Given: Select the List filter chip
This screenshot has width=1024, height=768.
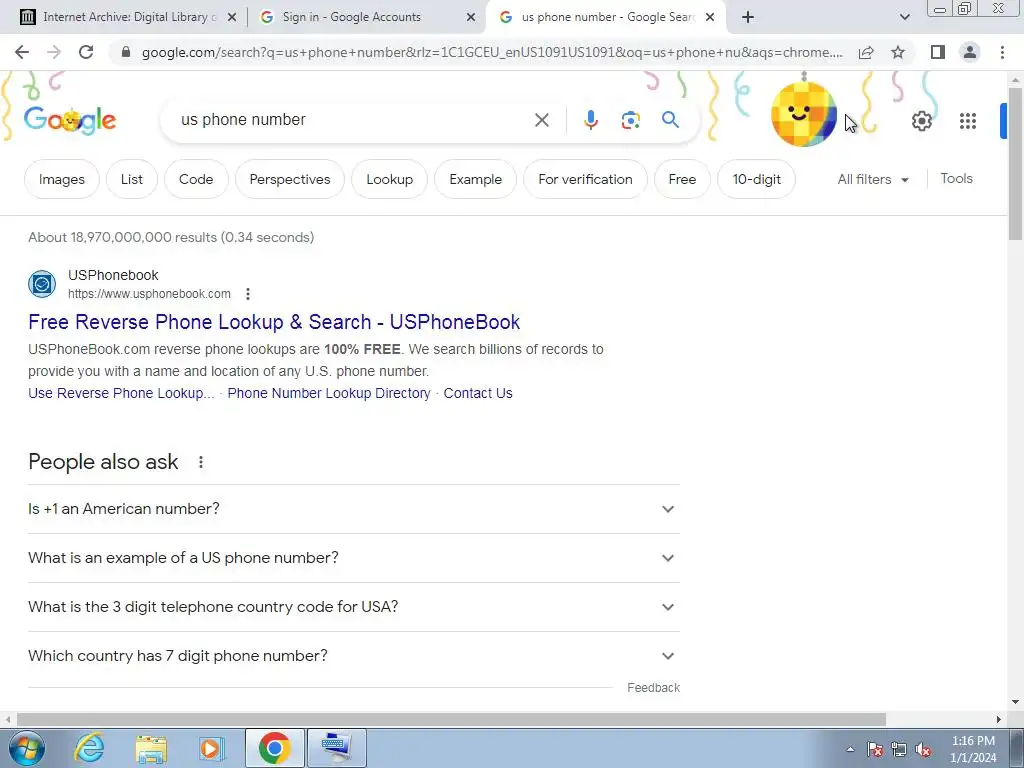Looking at the screenshot, I should [131, 179].
